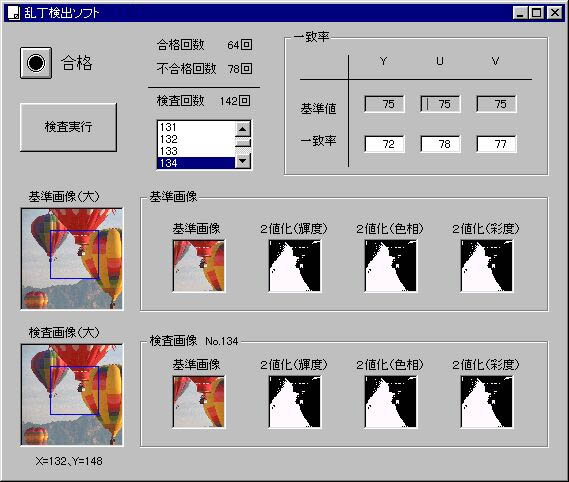Click the U 基準値 input field

coord(440,104)
